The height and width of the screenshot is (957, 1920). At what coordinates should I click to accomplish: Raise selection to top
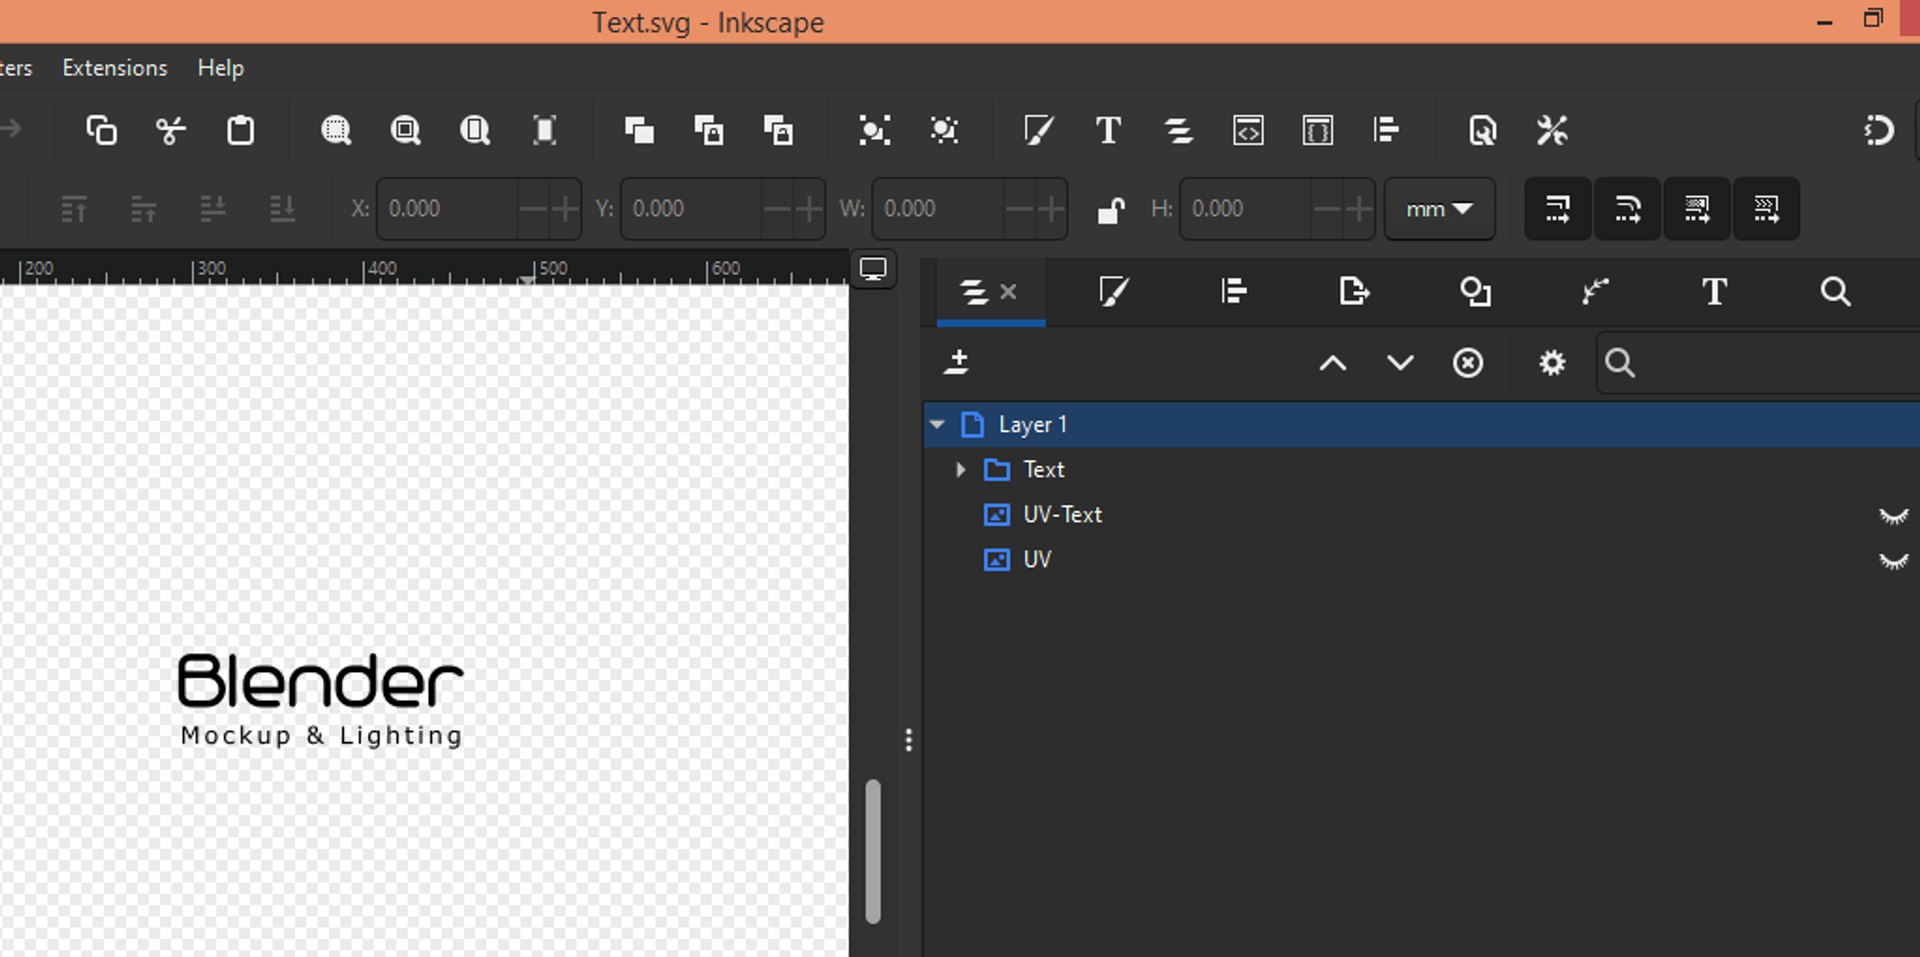74,209
